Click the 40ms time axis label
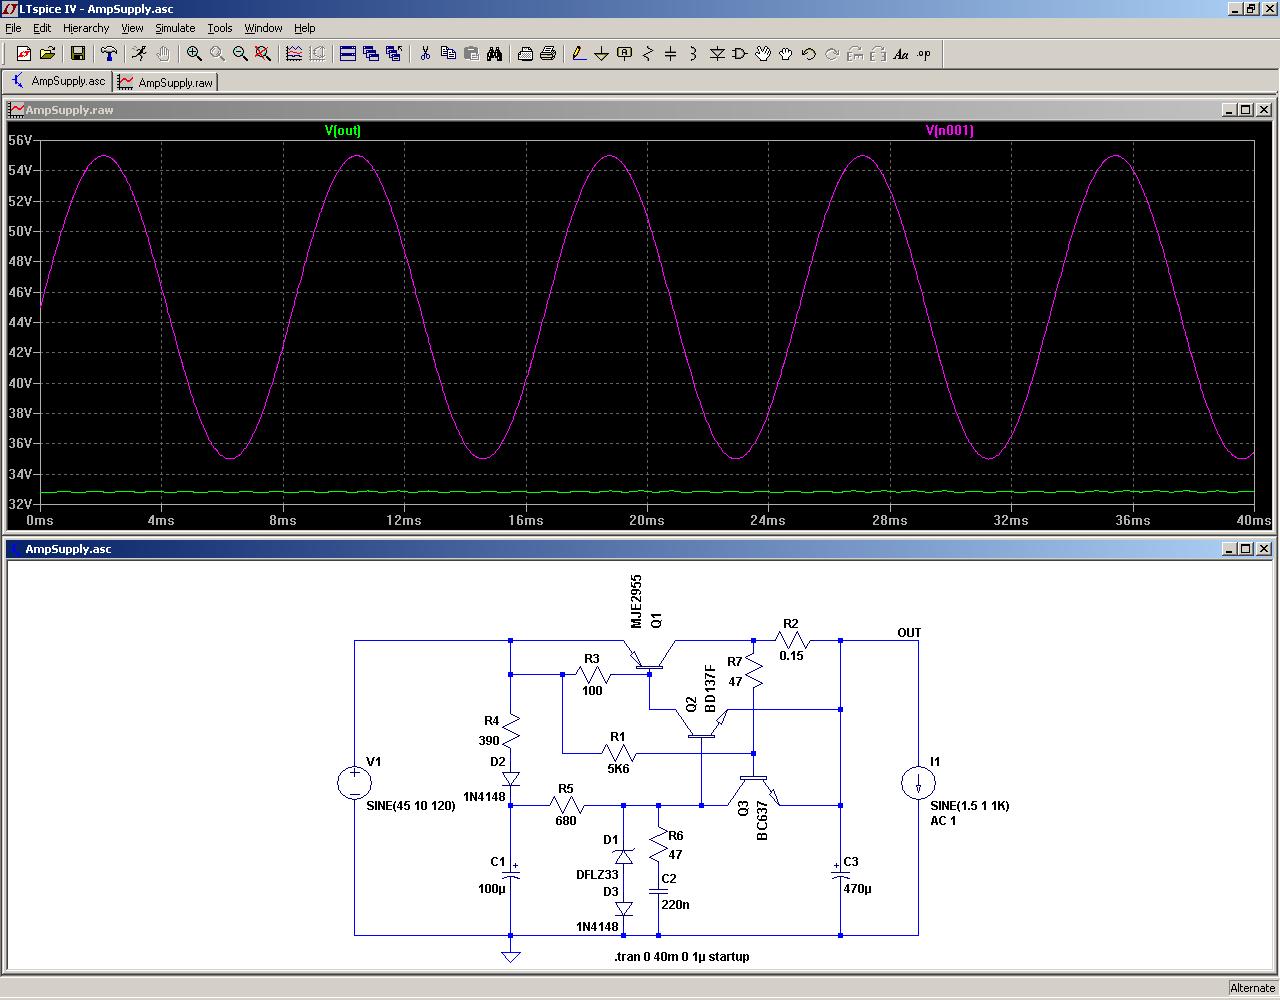1280x1000 pixels. pos(1253,520)
